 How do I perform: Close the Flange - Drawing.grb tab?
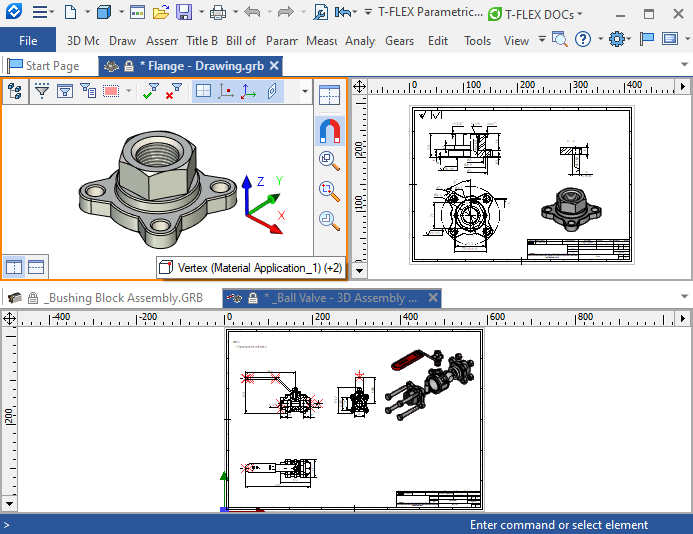pyautogui.click(x=274, y=66)
